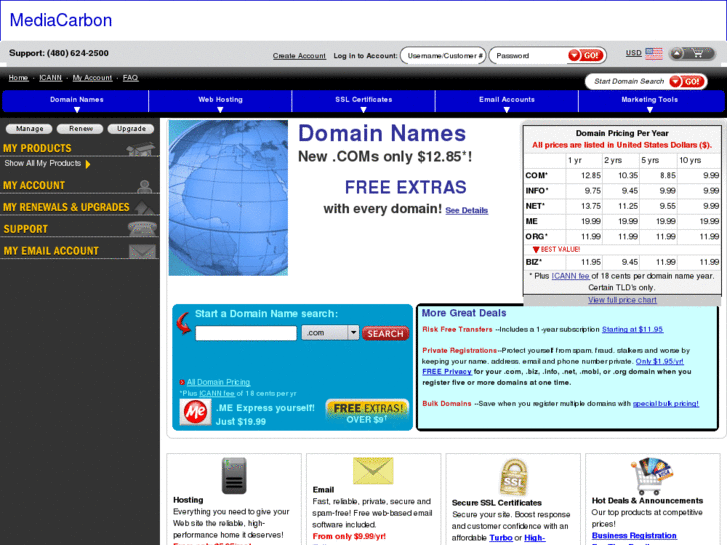Click the Hosting server icon
Screen dimensions: 727x545
coord(234,476)
